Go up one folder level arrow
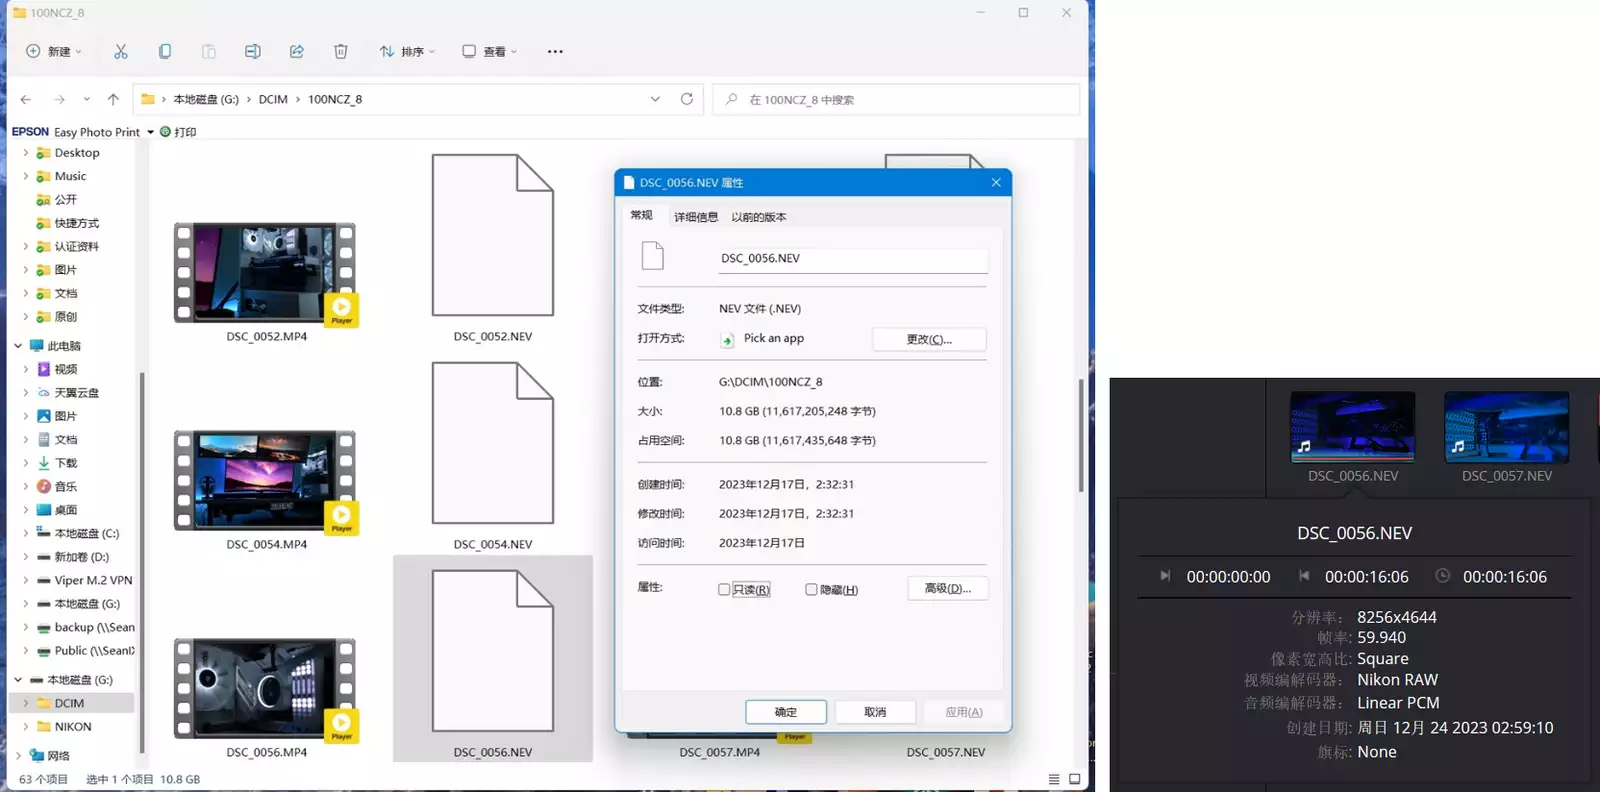Screen dimensions: 1600x792 coord(113,99)
